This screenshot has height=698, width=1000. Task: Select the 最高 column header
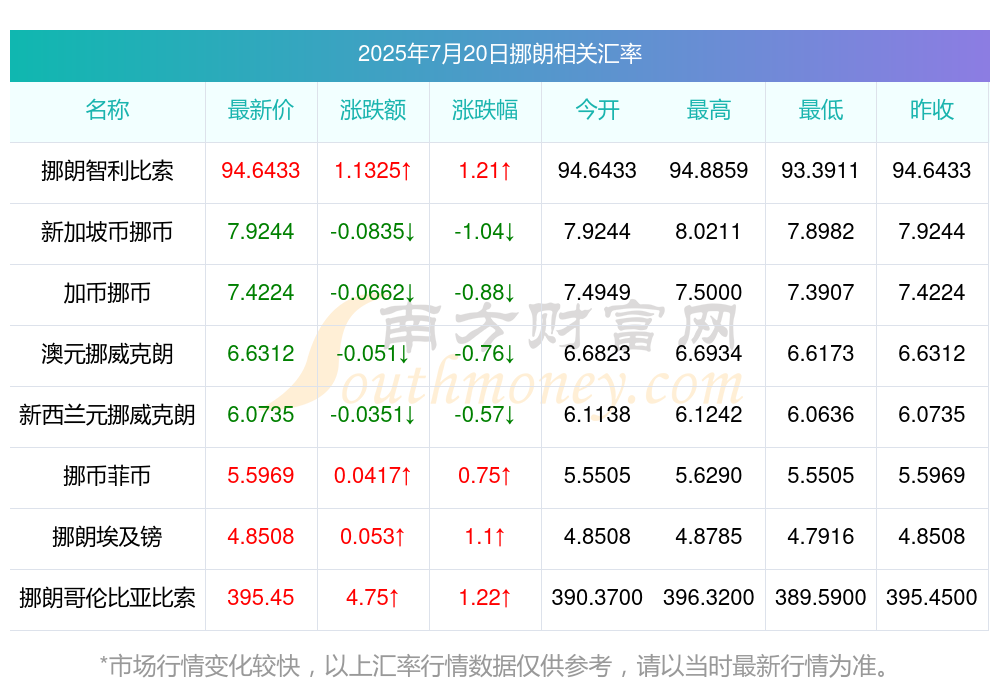709,110
